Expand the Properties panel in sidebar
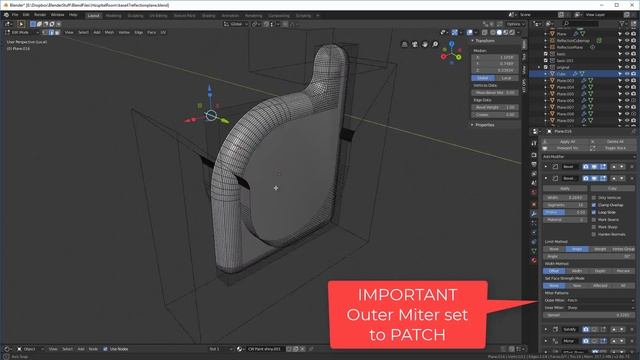This screenshot has height=360, width=640. coord(473,125)
